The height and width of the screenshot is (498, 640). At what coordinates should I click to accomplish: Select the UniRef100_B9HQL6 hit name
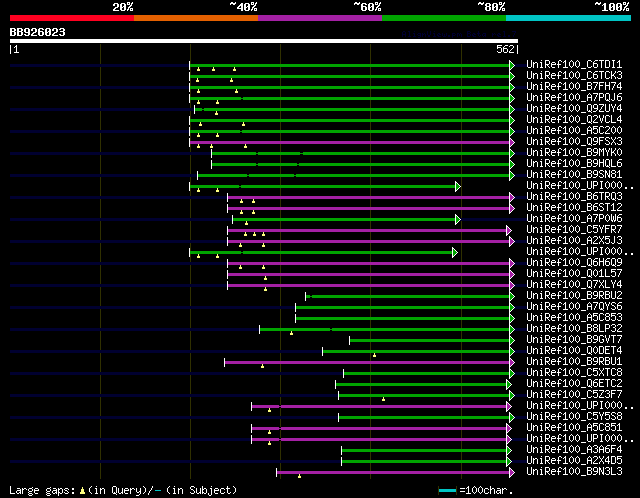(574, 163)
